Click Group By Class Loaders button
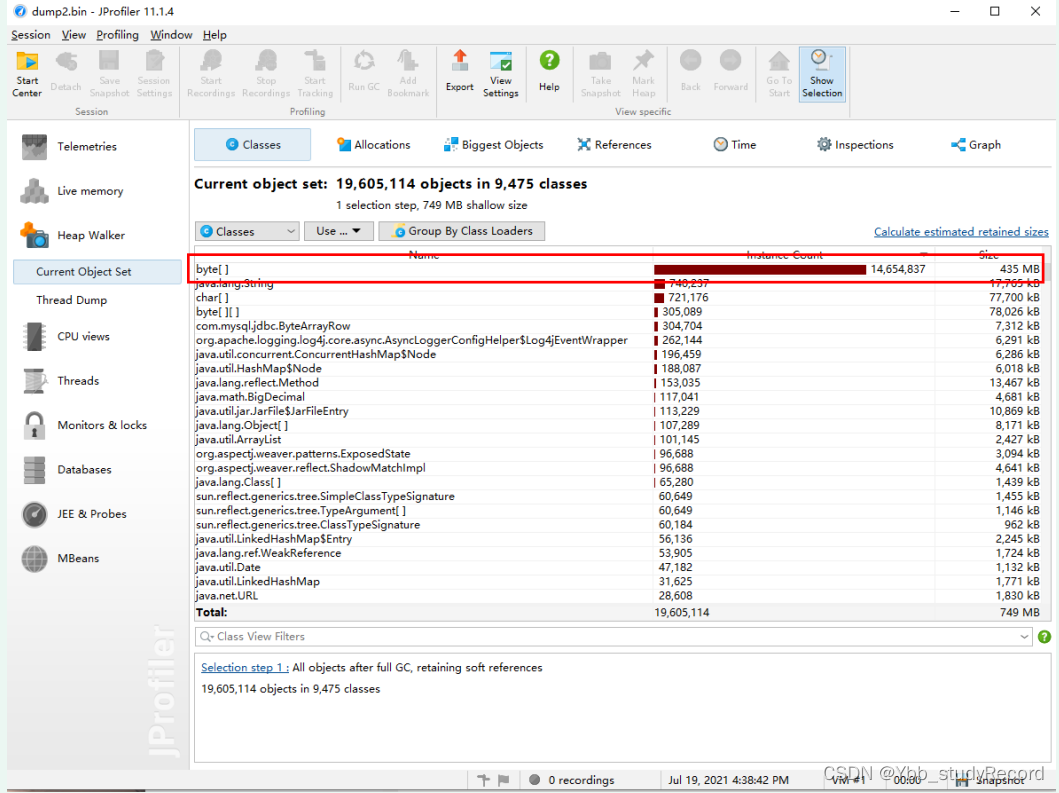1059x793 pixels. 462,231
